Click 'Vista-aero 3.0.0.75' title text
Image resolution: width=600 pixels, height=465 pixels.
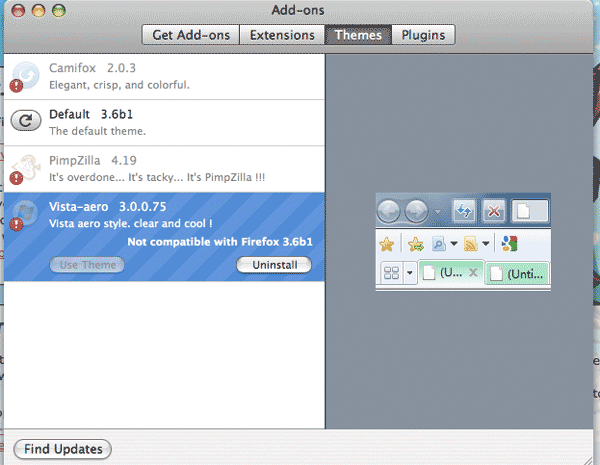pyautogui.click(x=108, y=207)
